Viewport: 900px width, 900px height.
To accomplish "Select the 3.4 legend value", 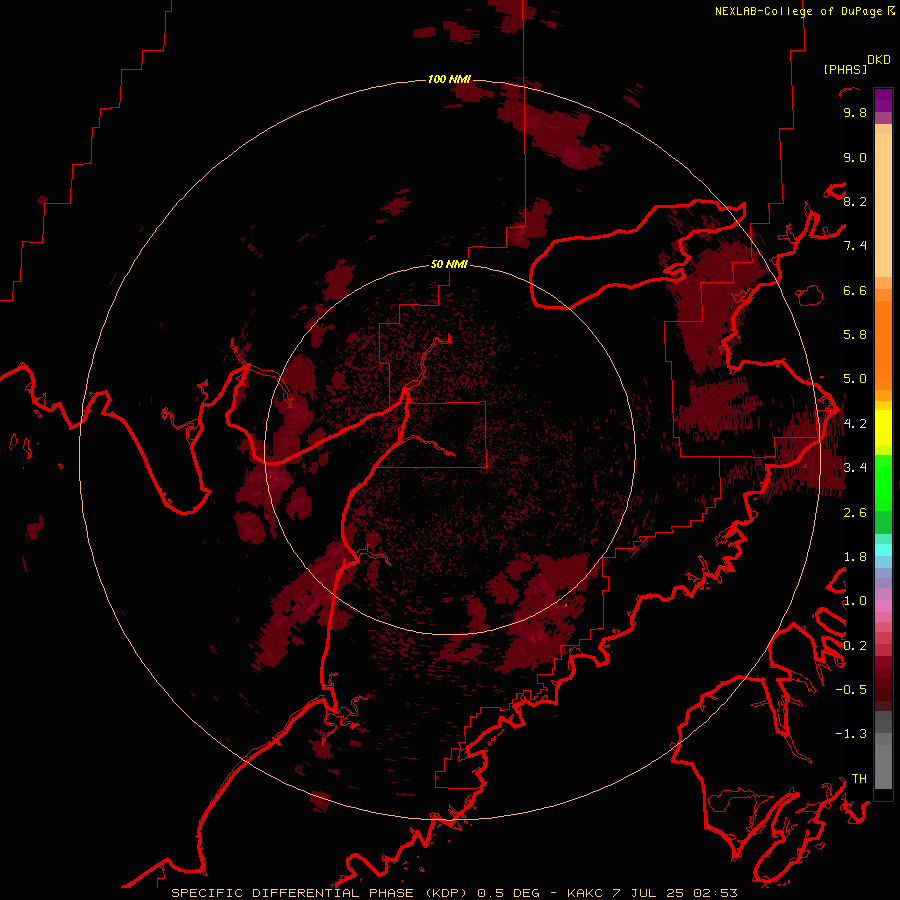I will [855, 468].
